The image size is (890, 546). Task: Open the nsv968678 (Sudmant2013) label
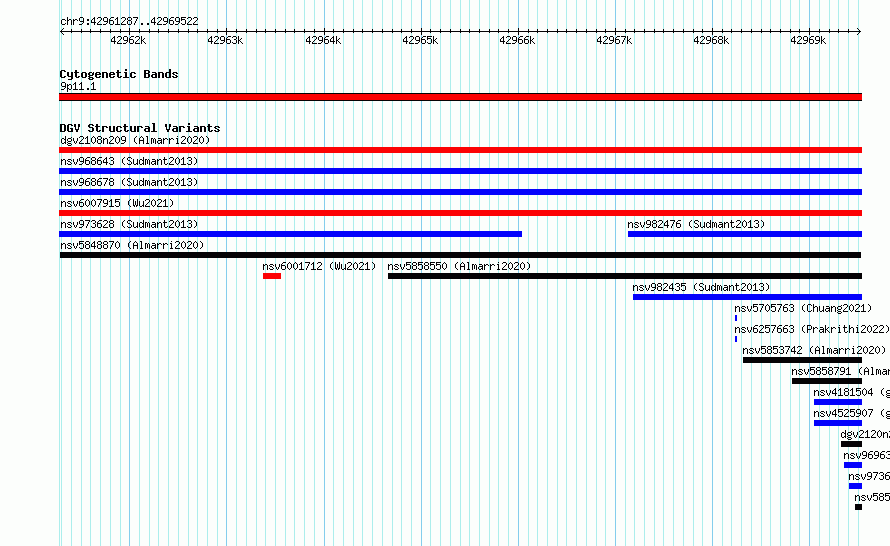point(129,182)
